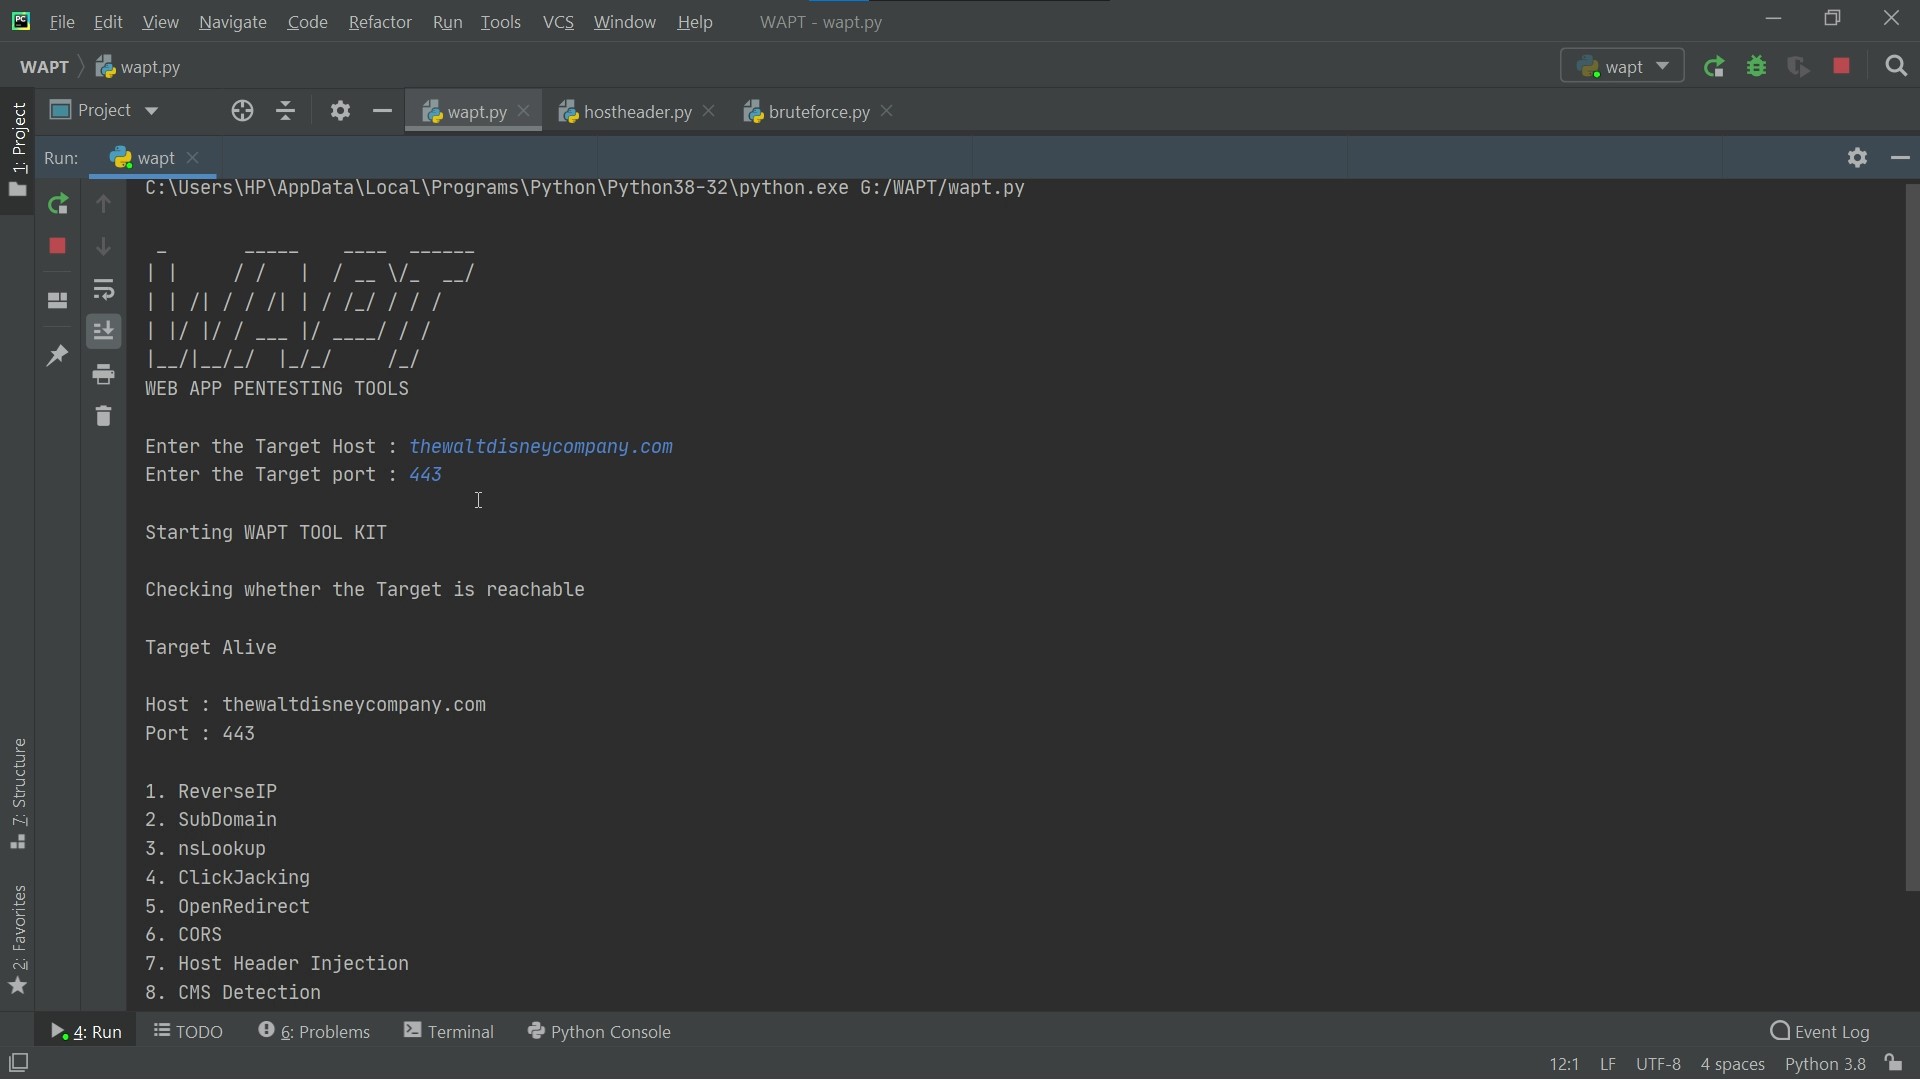Click entered host thewaltdisneycompany.com input
The image size is (1920, 1080).
(x=541, y=447)
